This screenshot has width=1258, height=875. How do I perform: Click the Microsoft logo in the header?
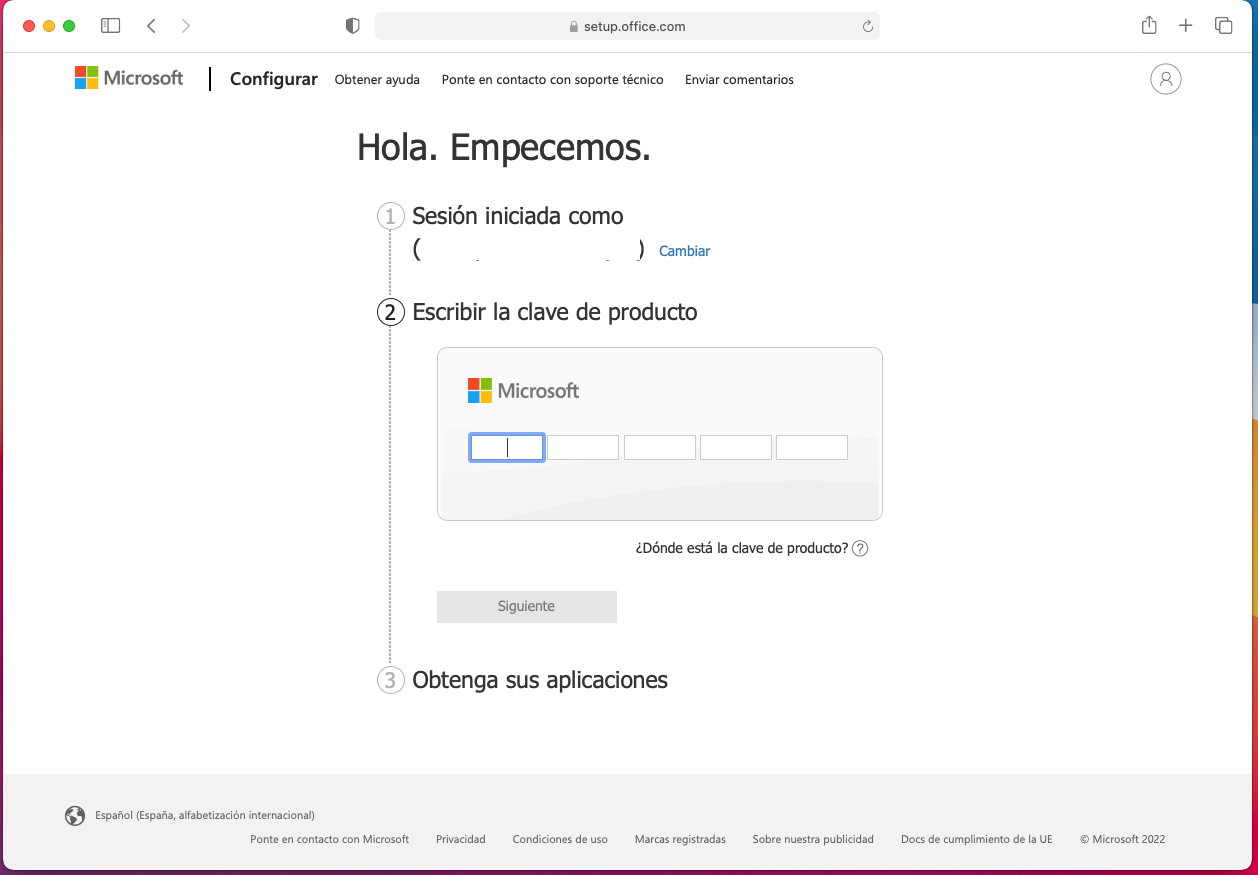coord(129,78)
